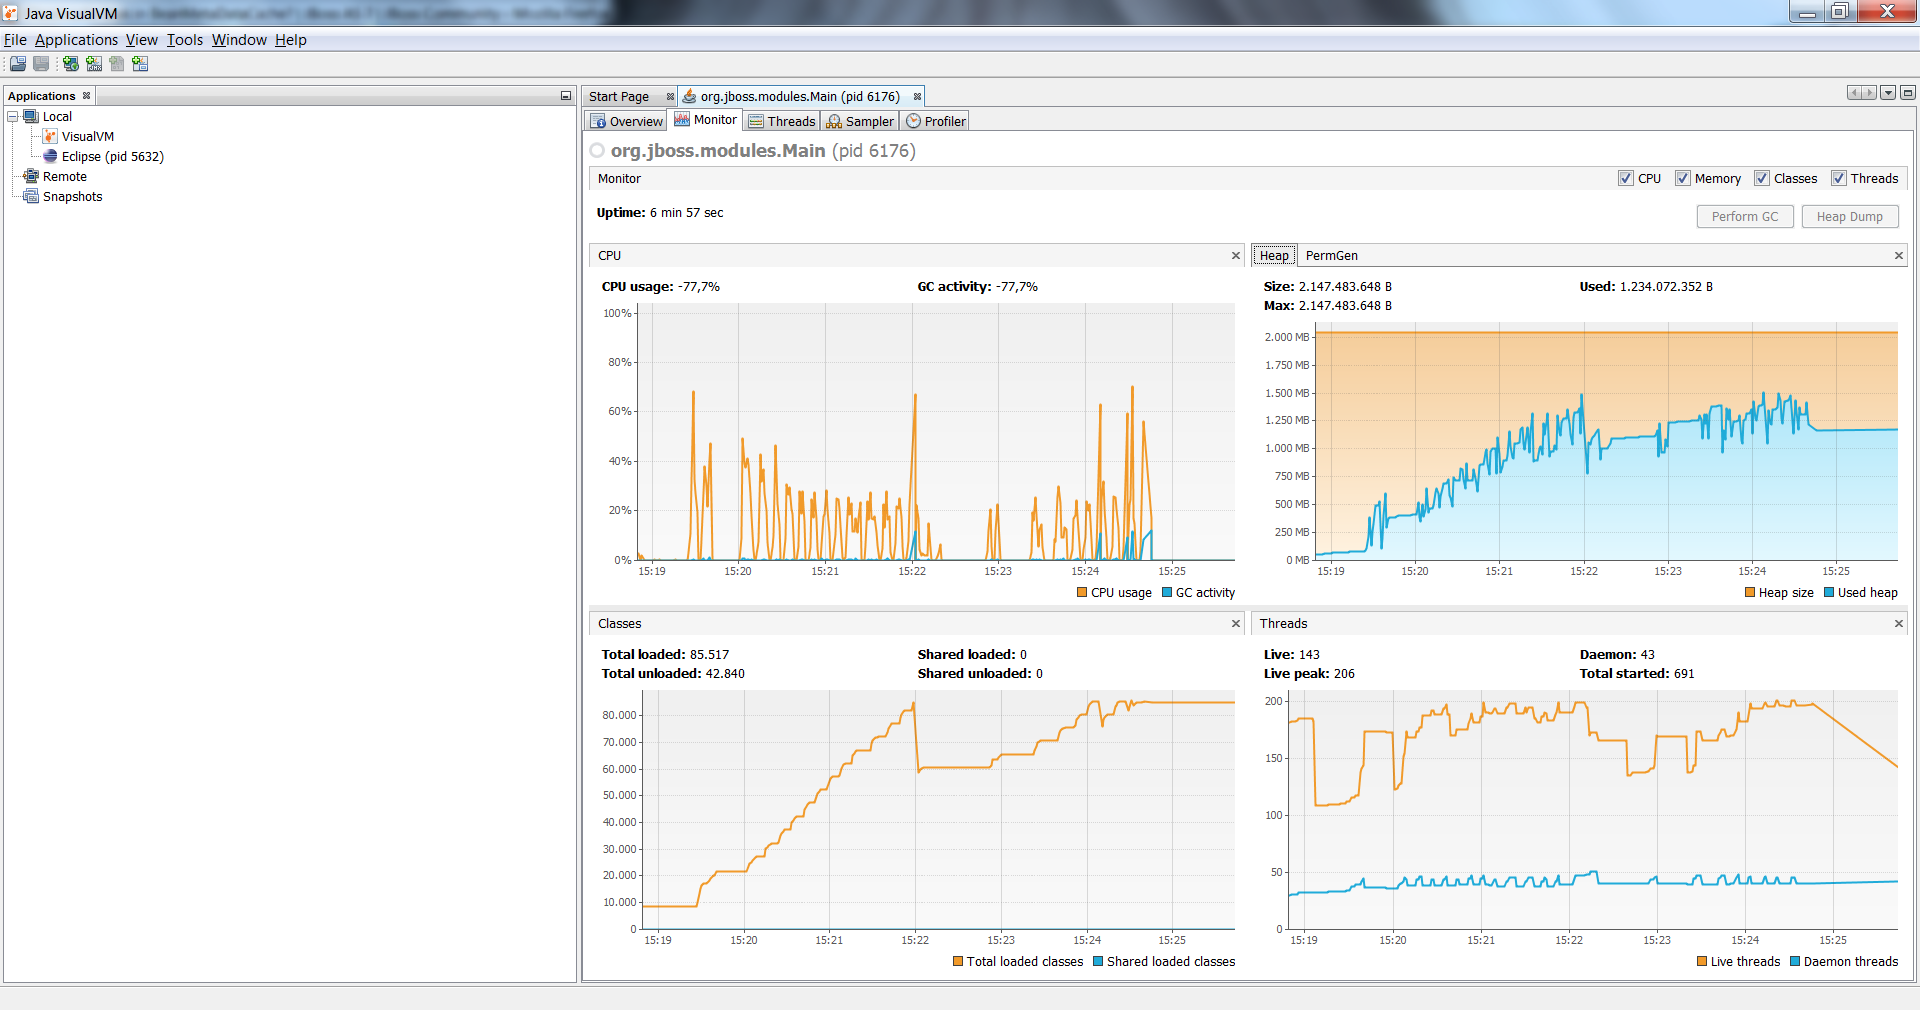Click the Live threads legend swatch
Image resolution: width=1920 pixels, height=1010 pixels.
[x=1702, y=962]
